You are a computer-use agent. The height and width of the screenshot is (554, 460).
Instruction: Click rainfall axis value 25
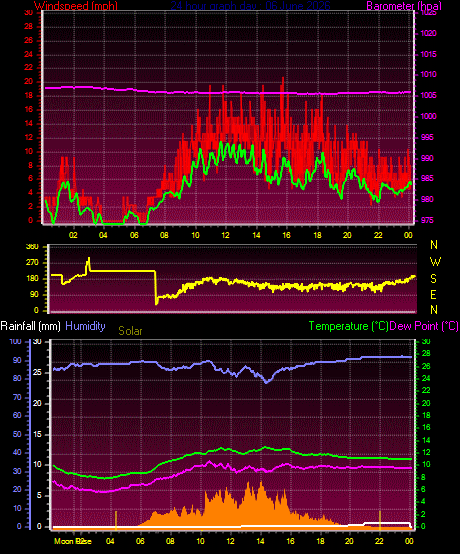pos(37,372)
